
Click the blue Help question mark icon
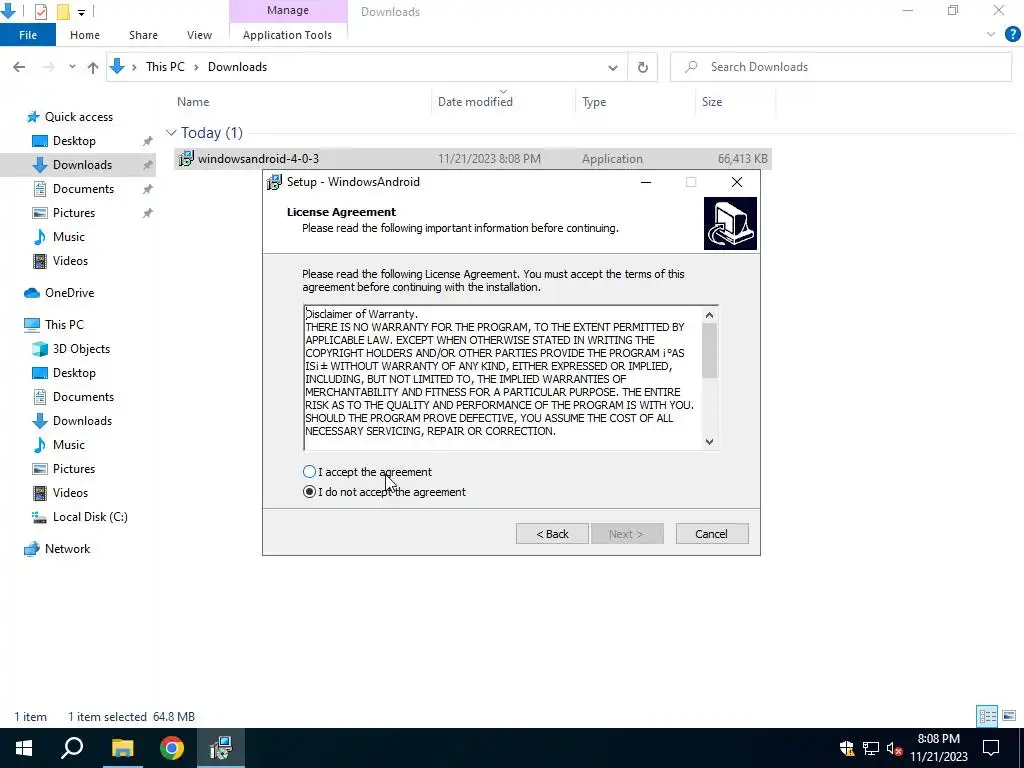(1012, 35)
